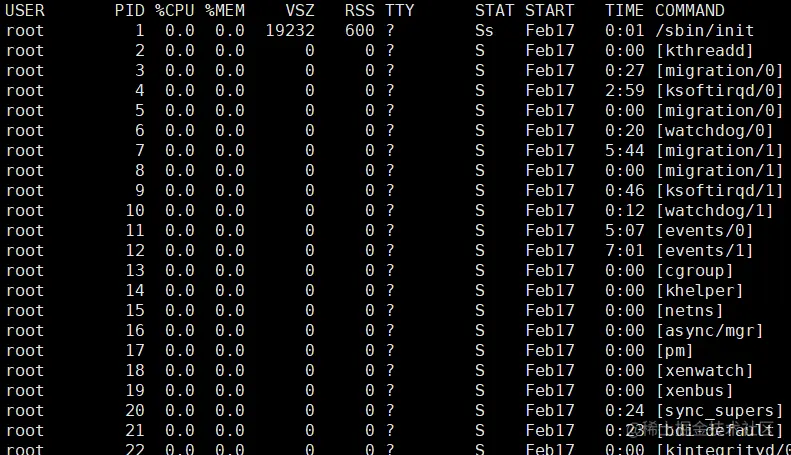Click PID 21 in the process list
The height and width of the screenshot is (455, 791).
pyautogui.click(x=135, y=430)
